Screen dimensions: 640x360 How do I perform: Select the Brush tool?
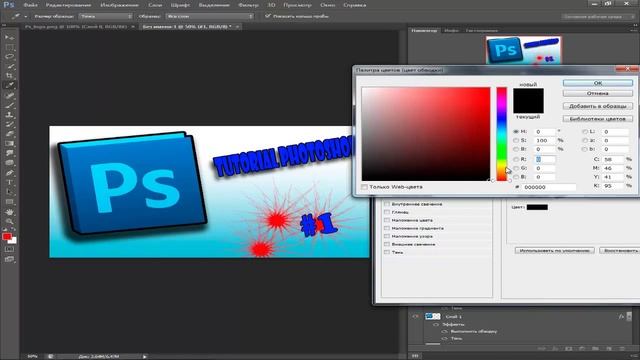click(9, 105)
